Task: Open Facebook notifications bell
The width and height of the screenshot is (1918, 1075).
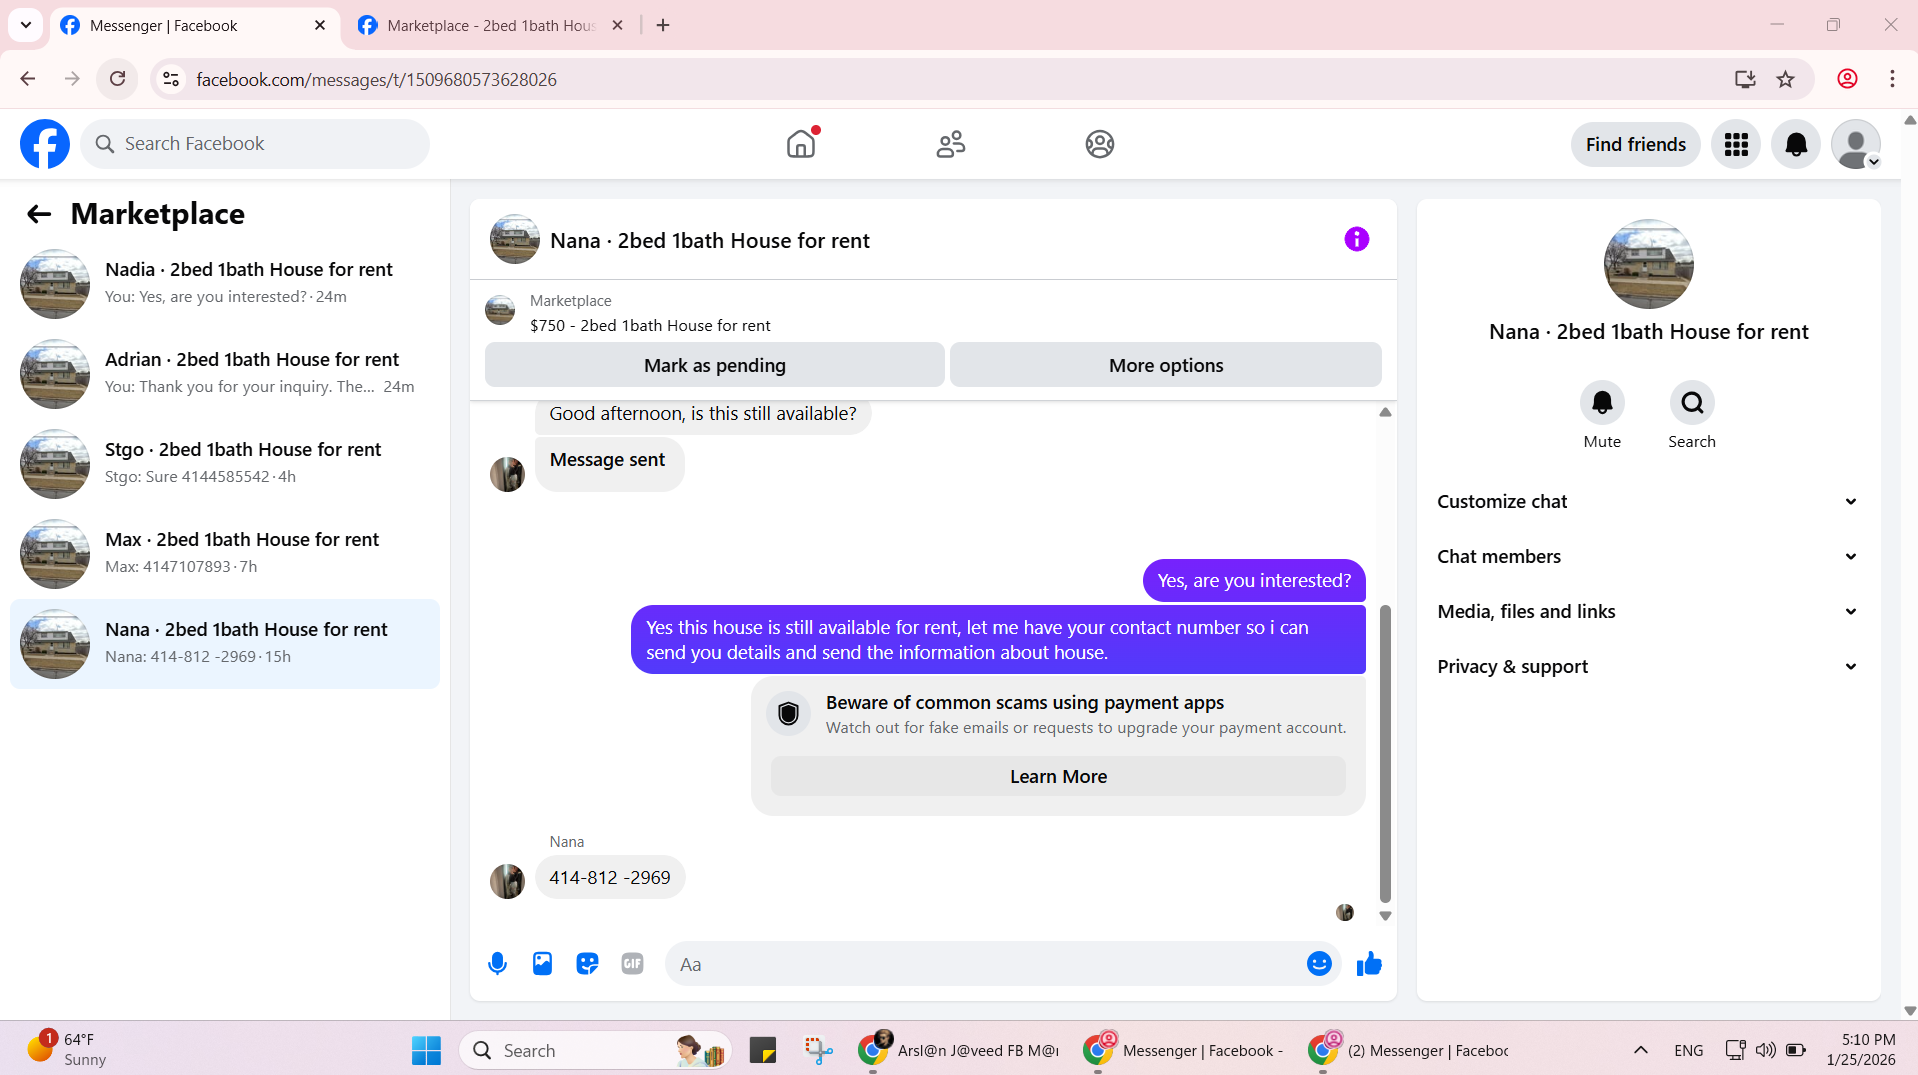Action: [1796, 144]
